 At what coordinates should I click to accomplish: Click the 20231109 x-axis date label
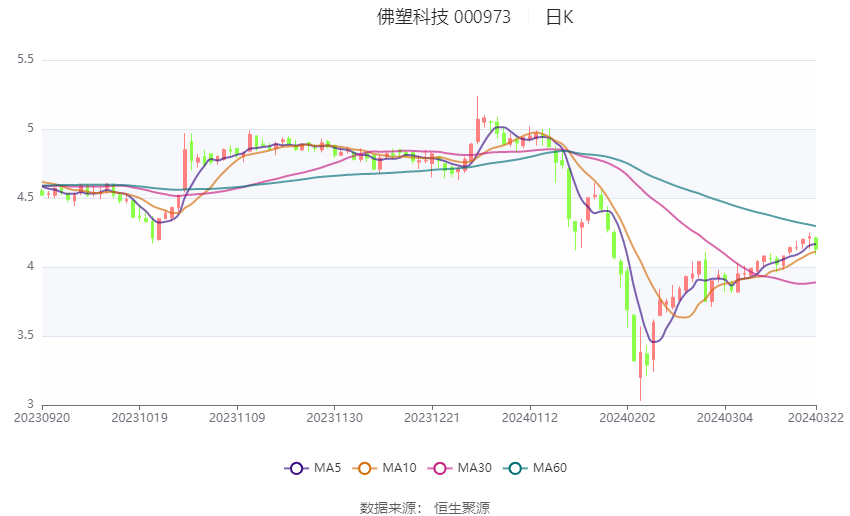[237, 416]
